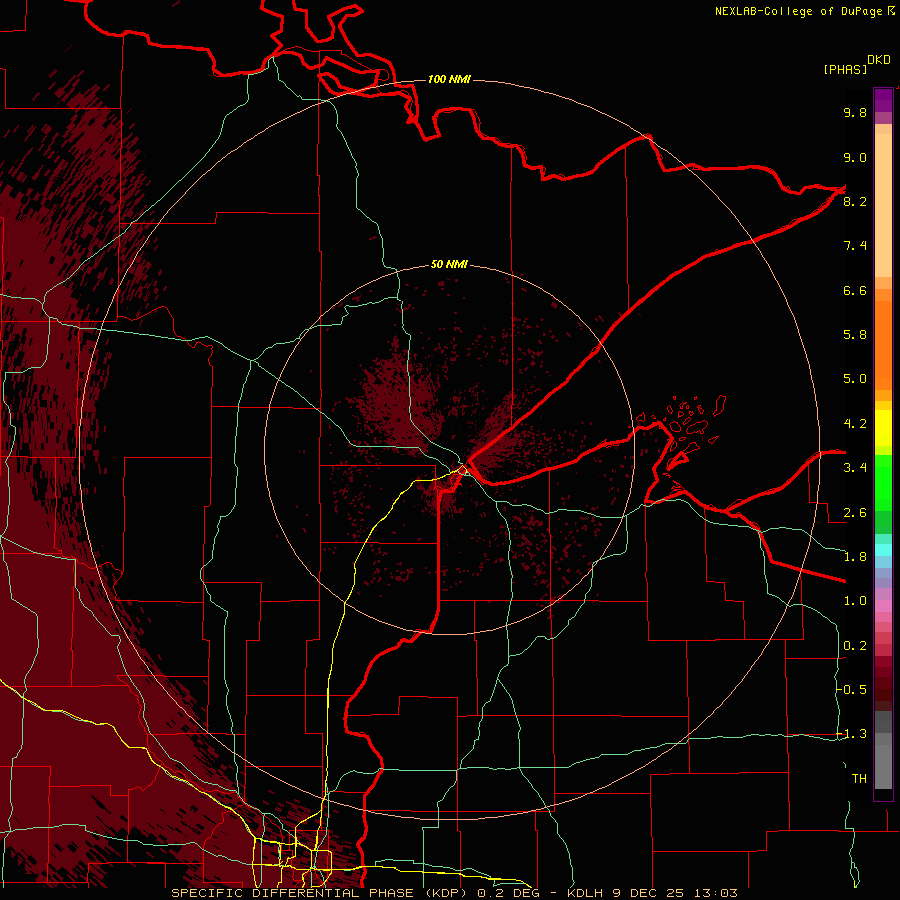Select the 1.8 legend value
This screenshot has width=900, height=900.
tap(855, 557)
